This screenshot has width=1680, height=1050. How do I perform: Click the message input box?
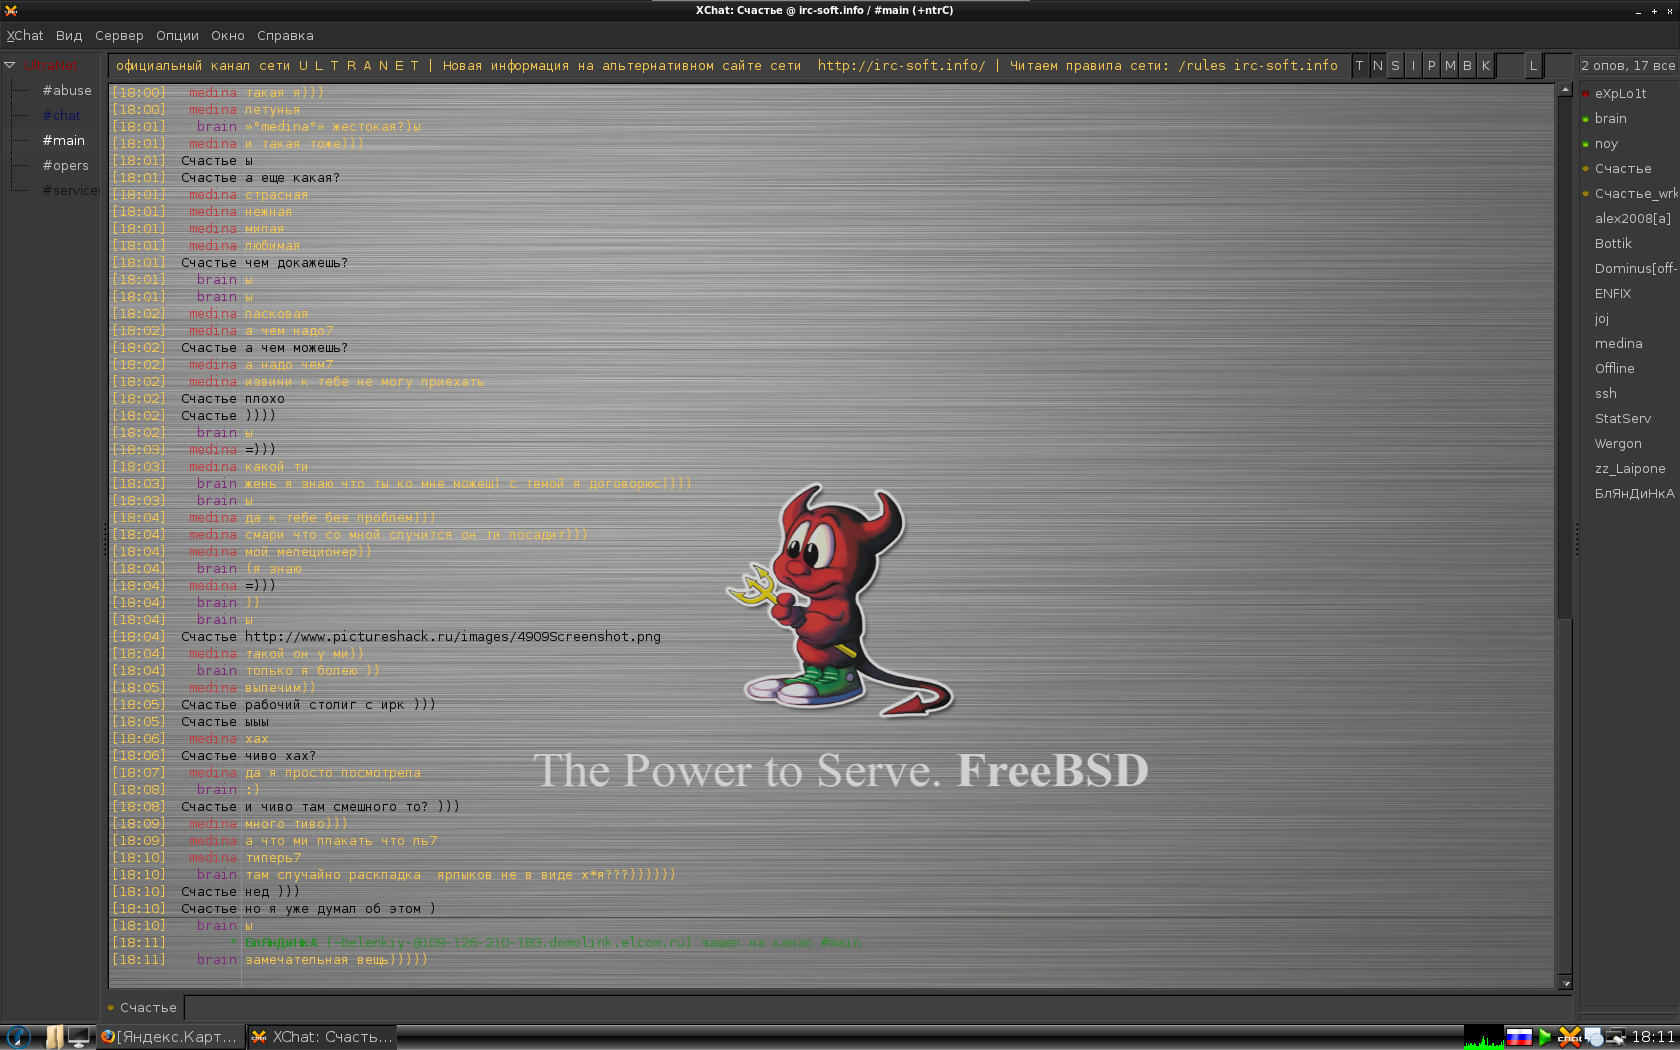tap(880, 1008)
